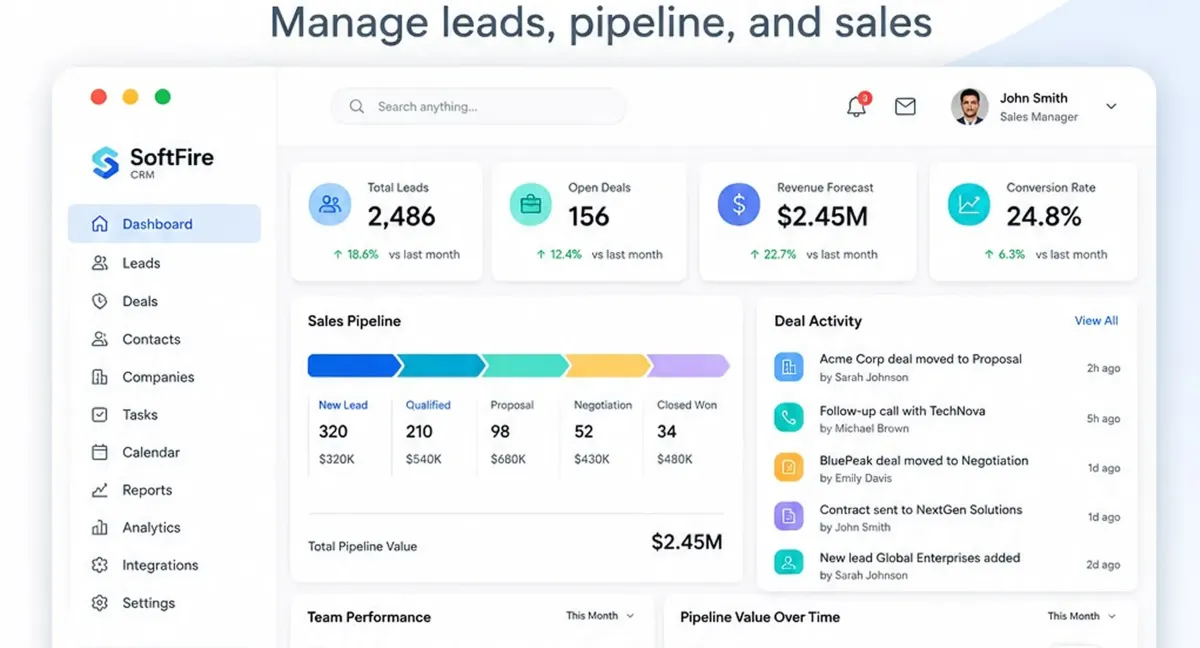Open Analytics from the sidebar
The height and width of the screenshot is (648, 1200).
pyautogui.click(x=151, y=527)
